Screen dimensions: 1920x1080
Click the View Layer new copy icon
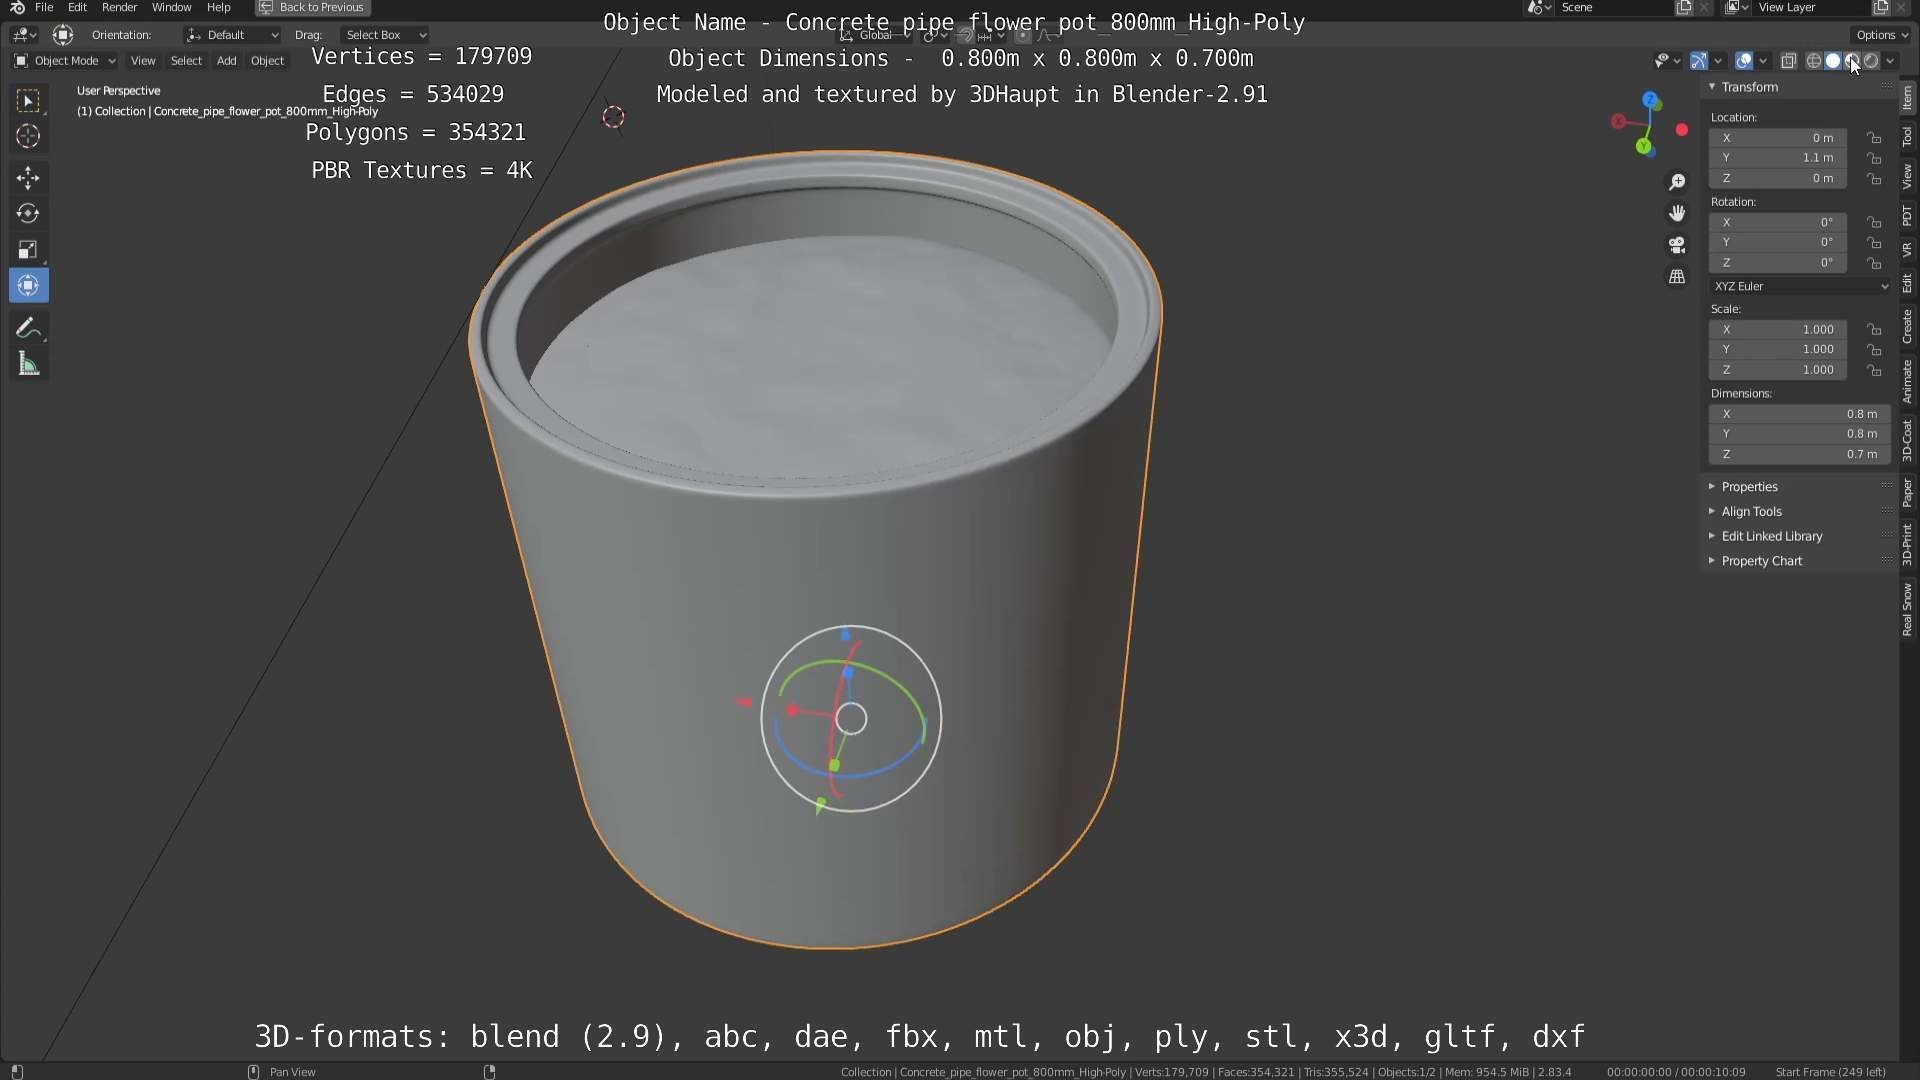click(x=1880, y=7)
